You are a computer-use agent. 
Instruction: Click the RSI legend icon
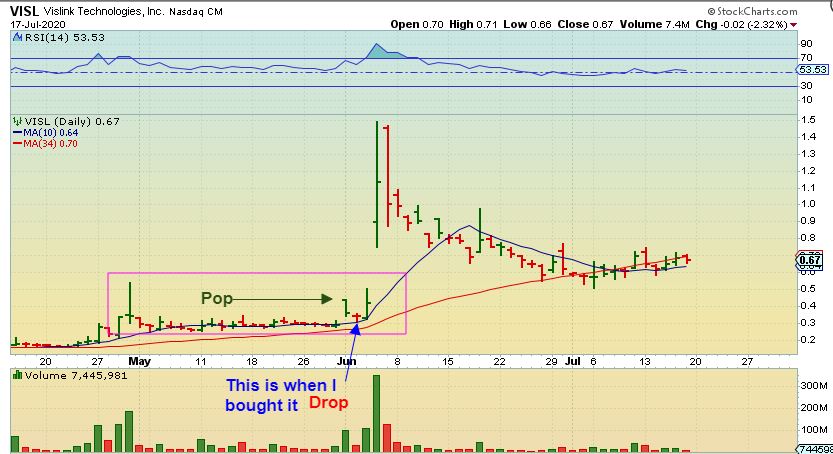click(18, 37)
